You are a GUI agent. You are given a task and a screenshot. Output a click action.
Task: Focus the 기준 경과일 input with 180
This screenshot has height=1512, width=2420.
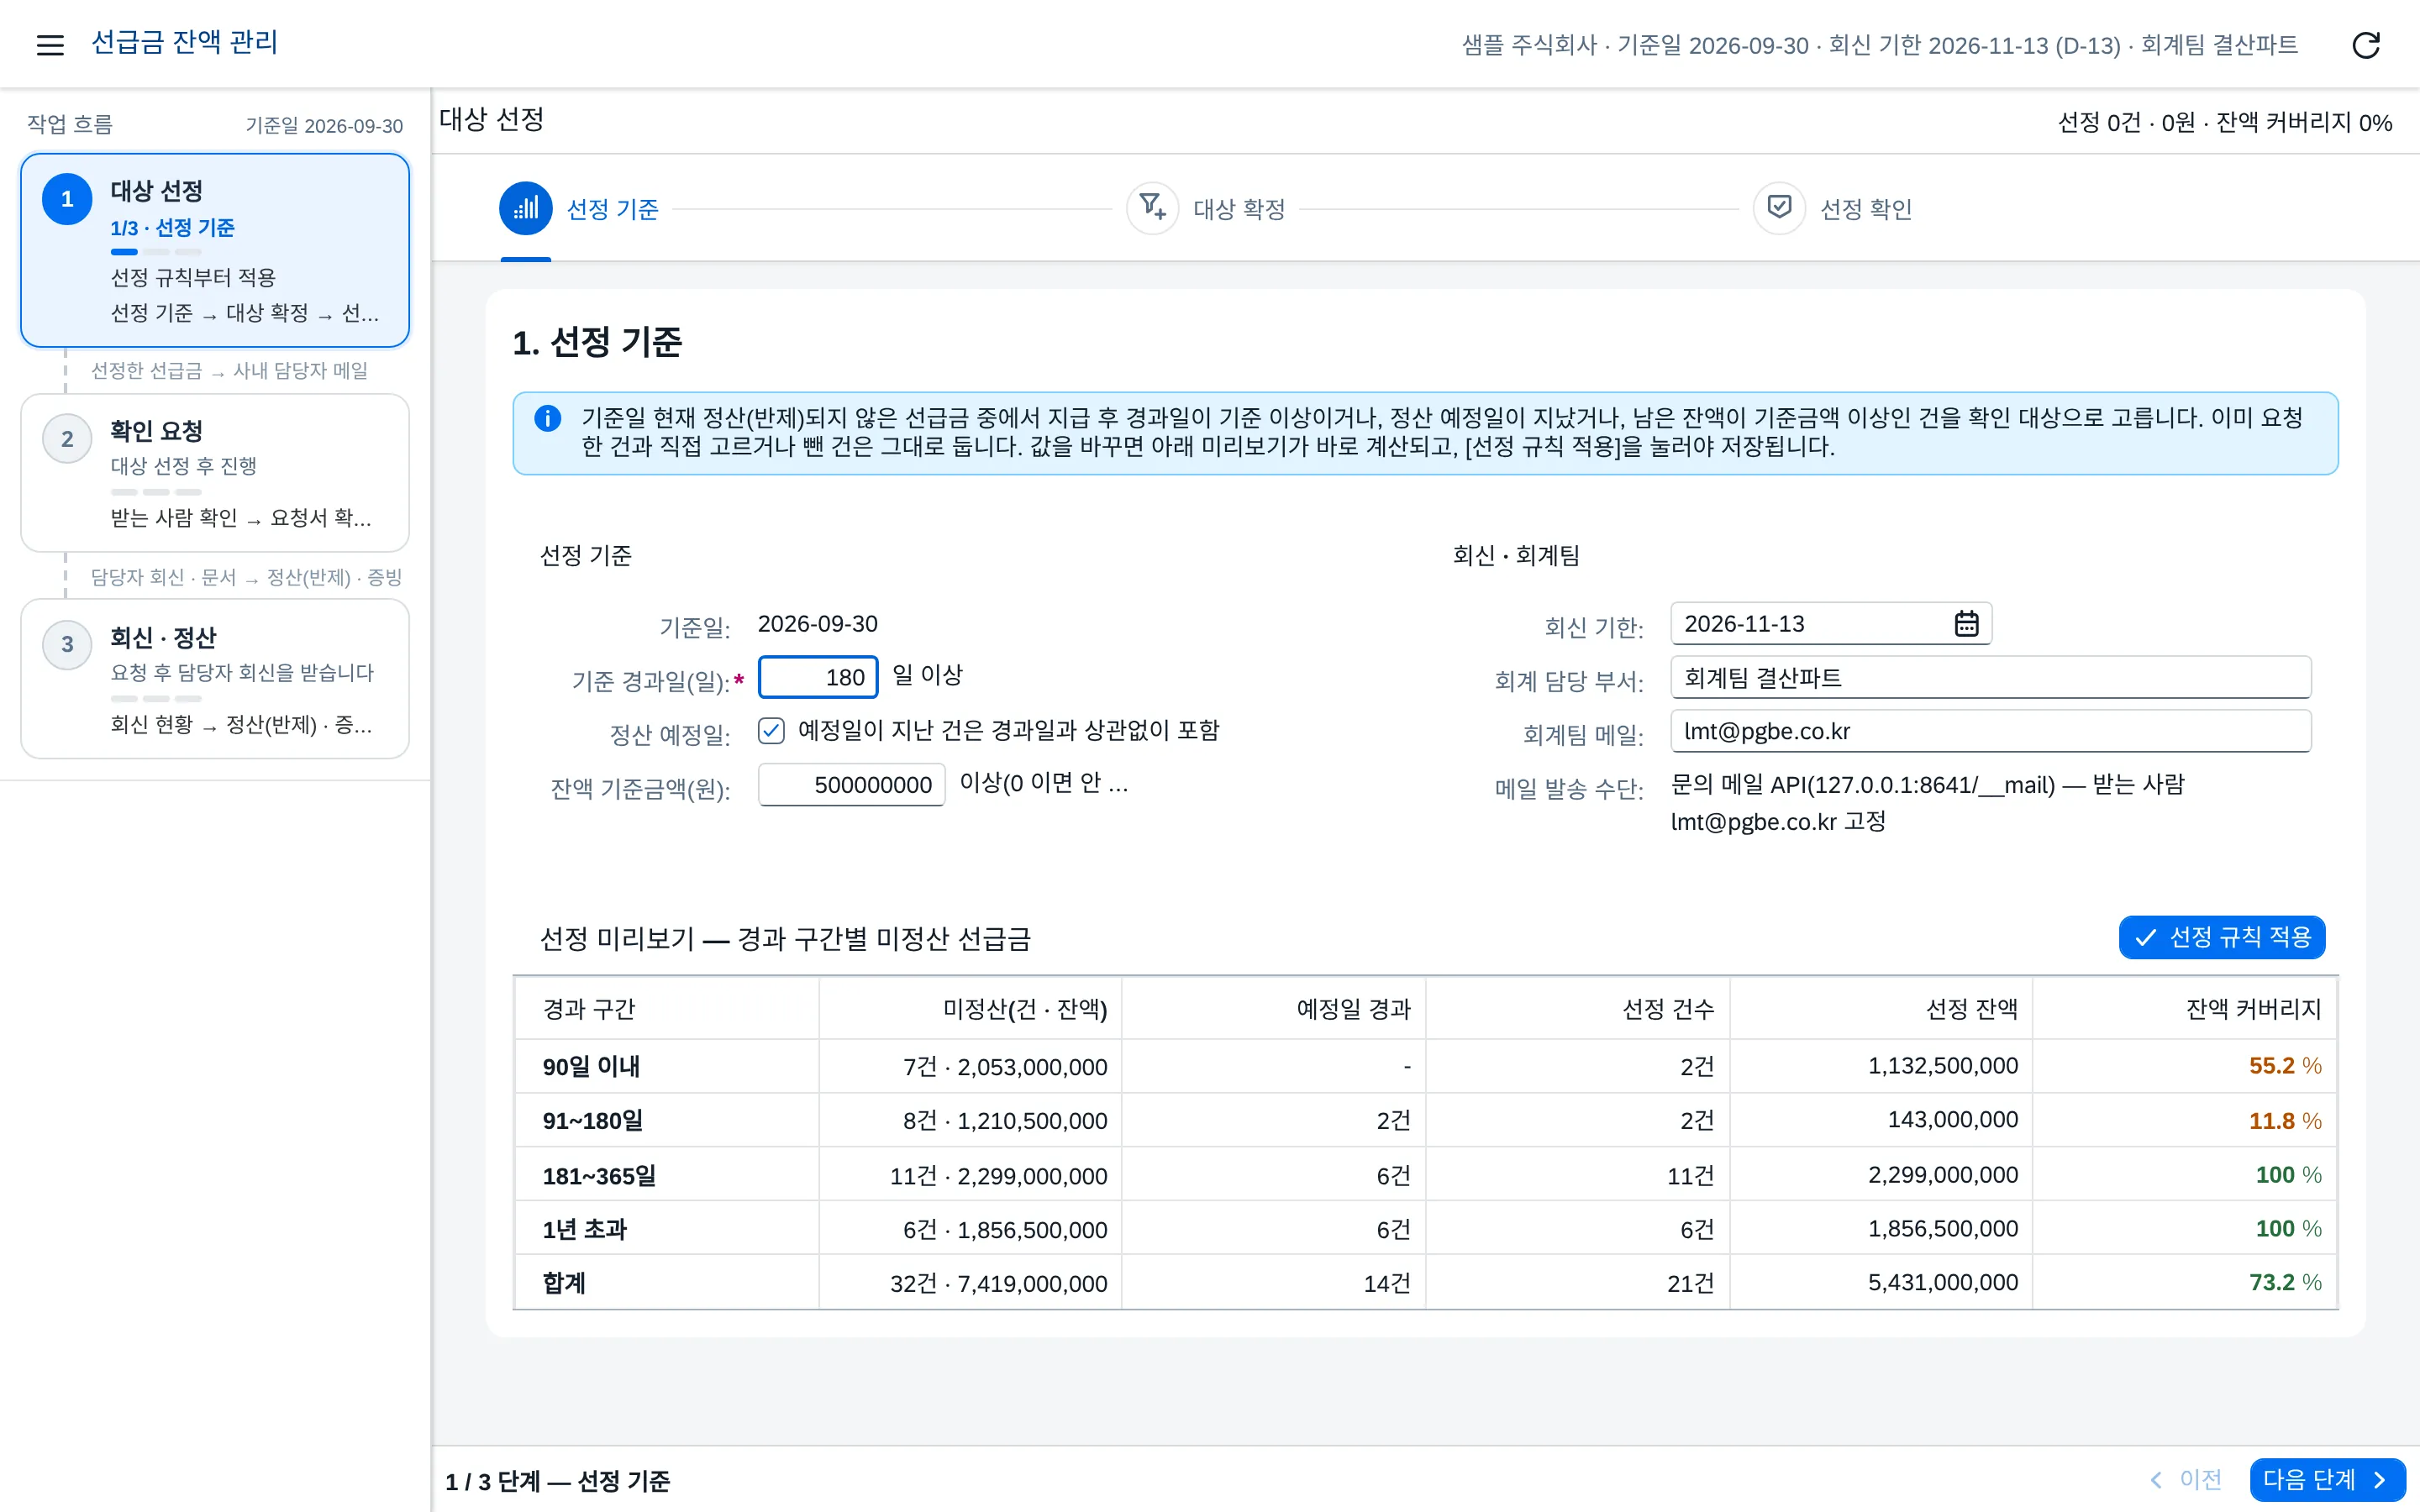(x=818, y=677)
